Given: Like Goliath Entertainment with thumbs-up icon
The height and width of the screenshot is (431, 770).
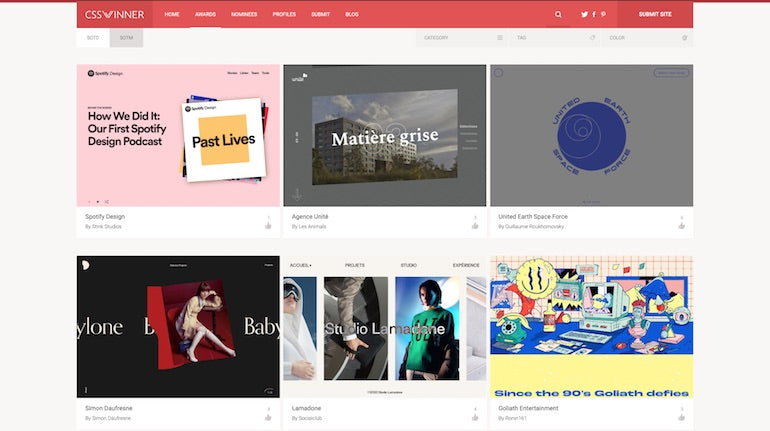Looking at the screenshot, I should [682, 417].
